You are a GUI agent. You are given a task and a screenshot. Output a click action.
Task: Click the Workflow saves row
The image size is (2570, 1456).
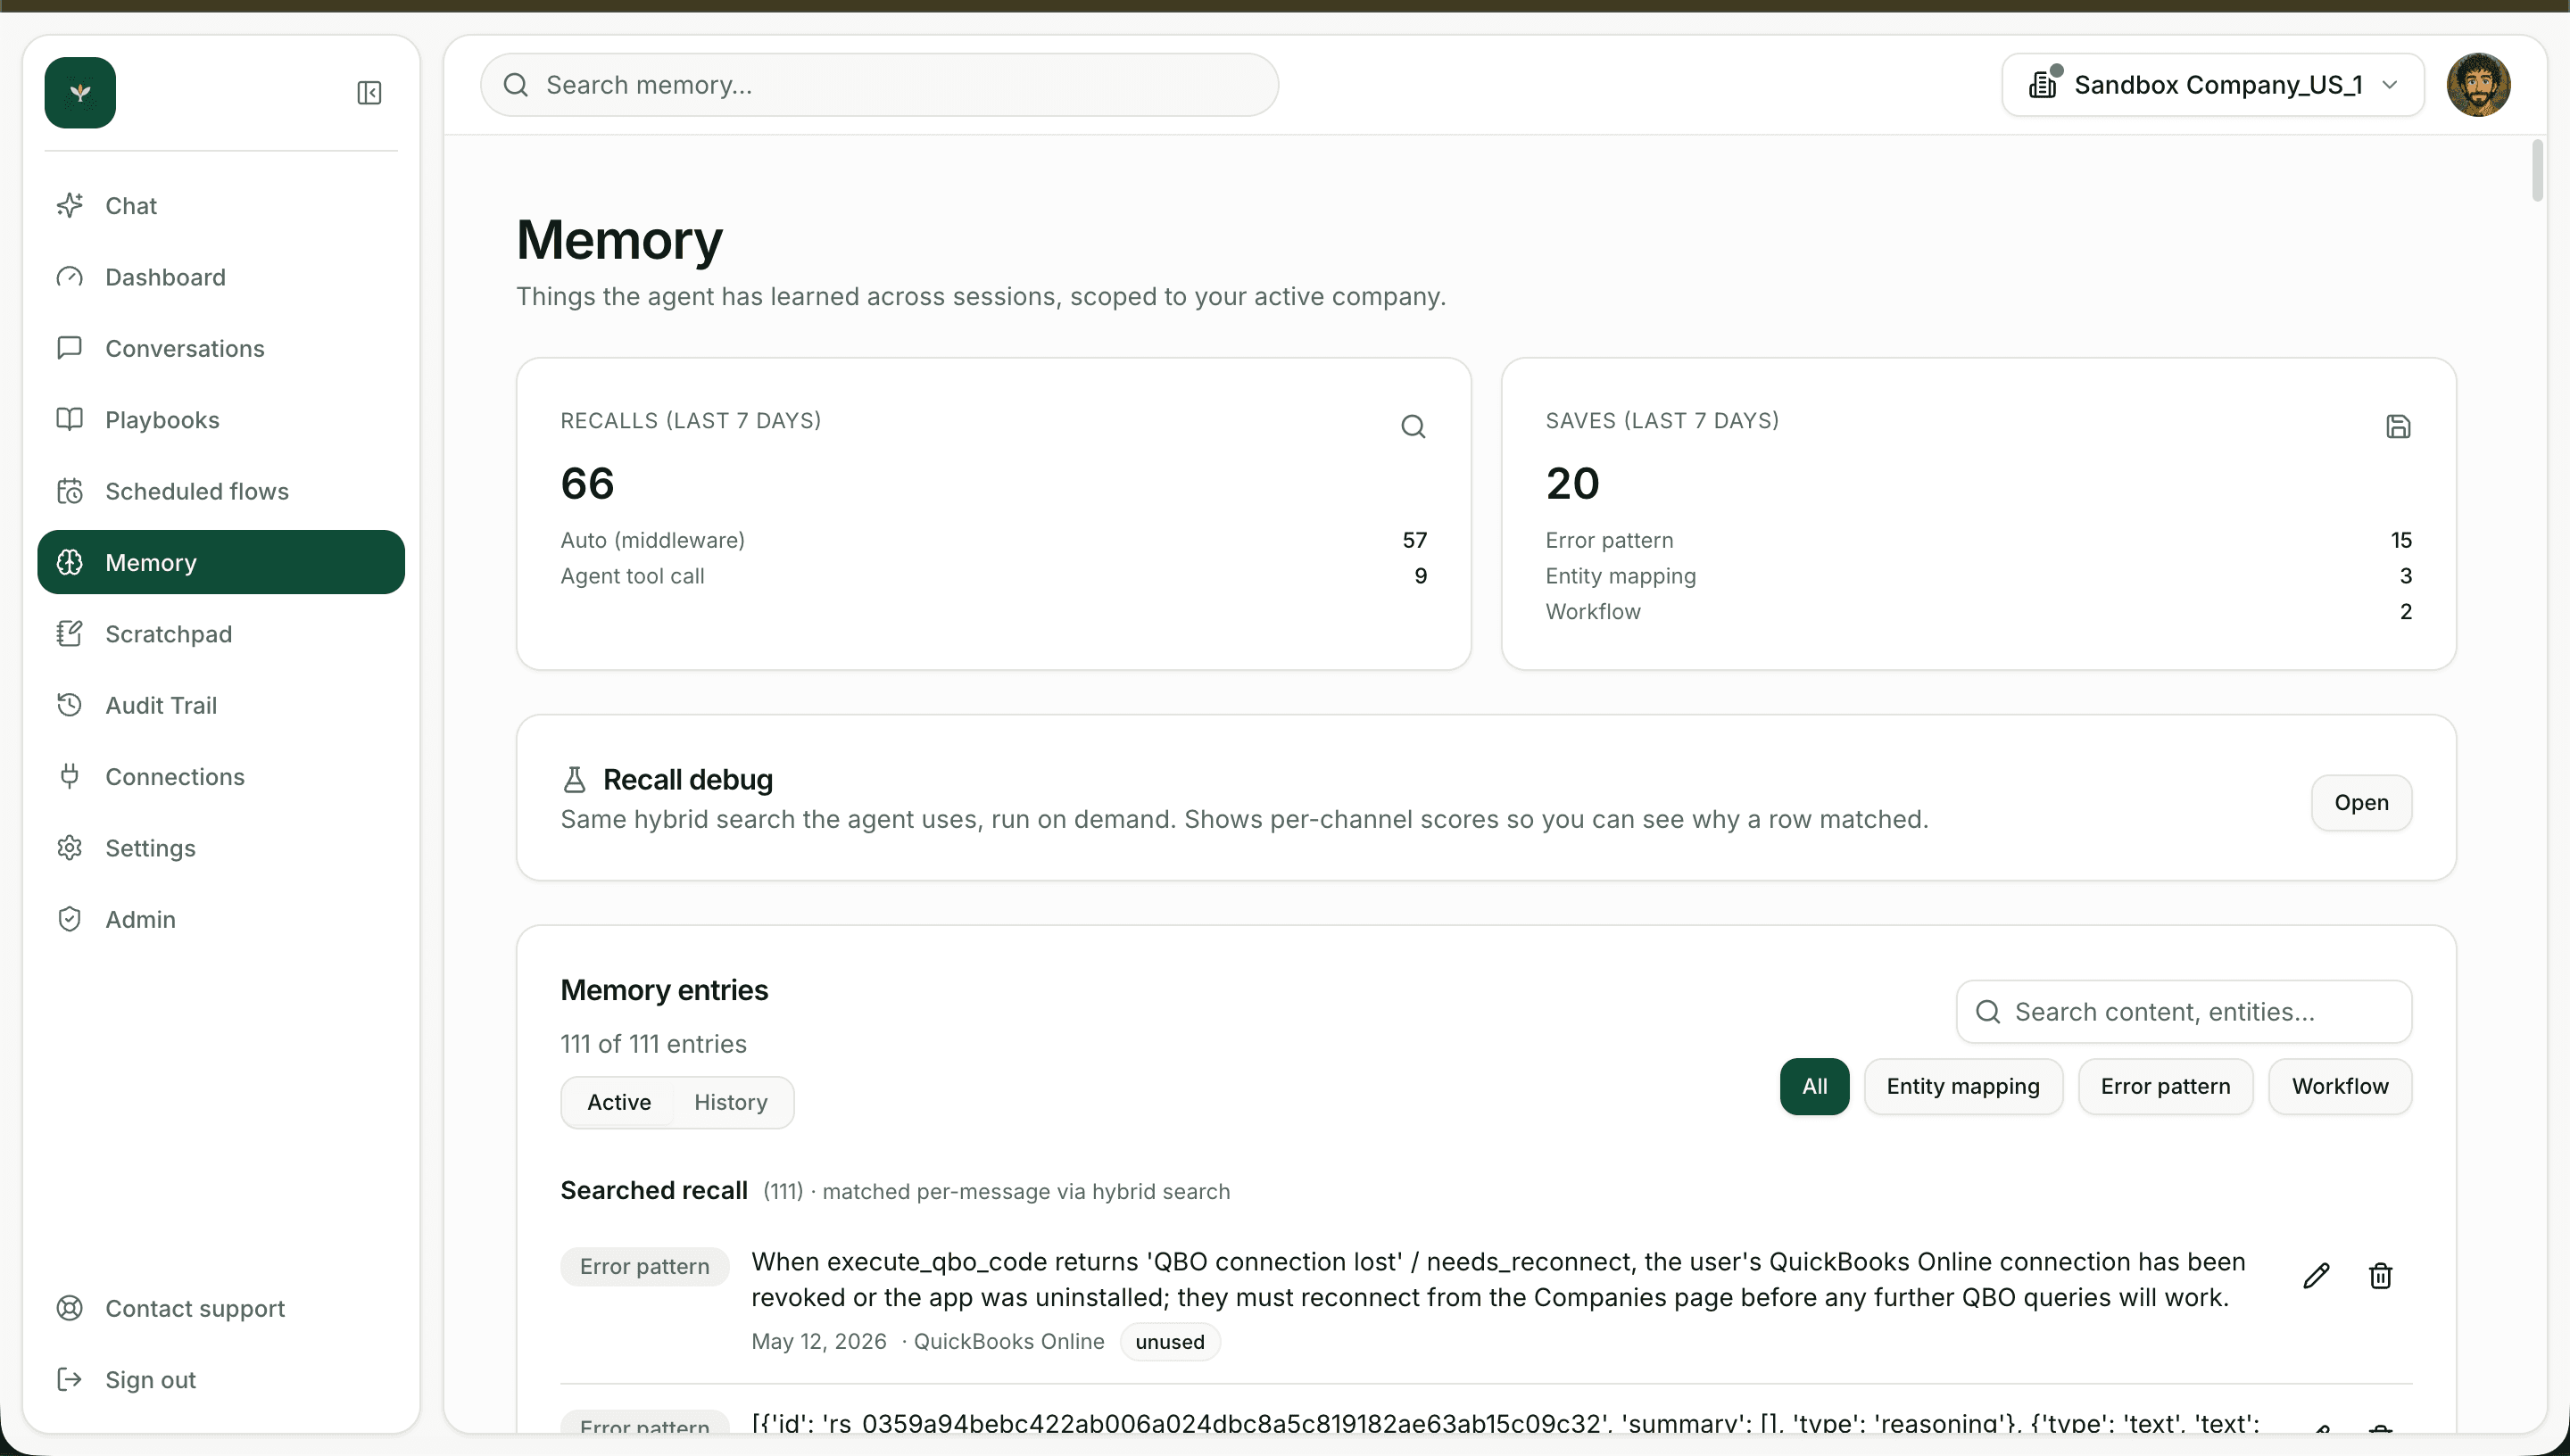coord(1978,611)
